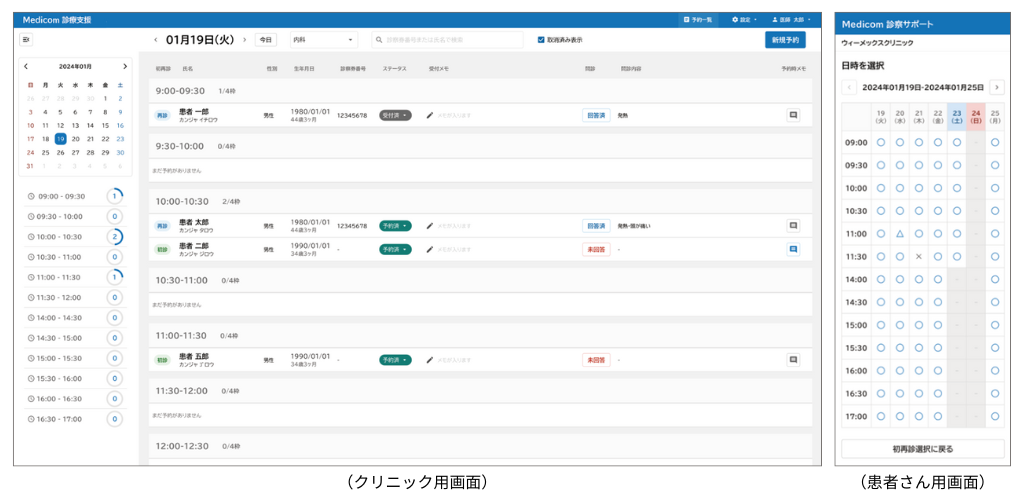Open booking memo icon for 患者 太郎

pos(793,226)
